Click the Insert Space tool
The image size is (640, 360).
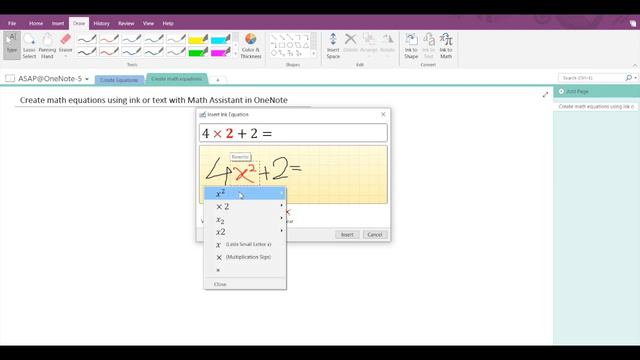point(333,45)
